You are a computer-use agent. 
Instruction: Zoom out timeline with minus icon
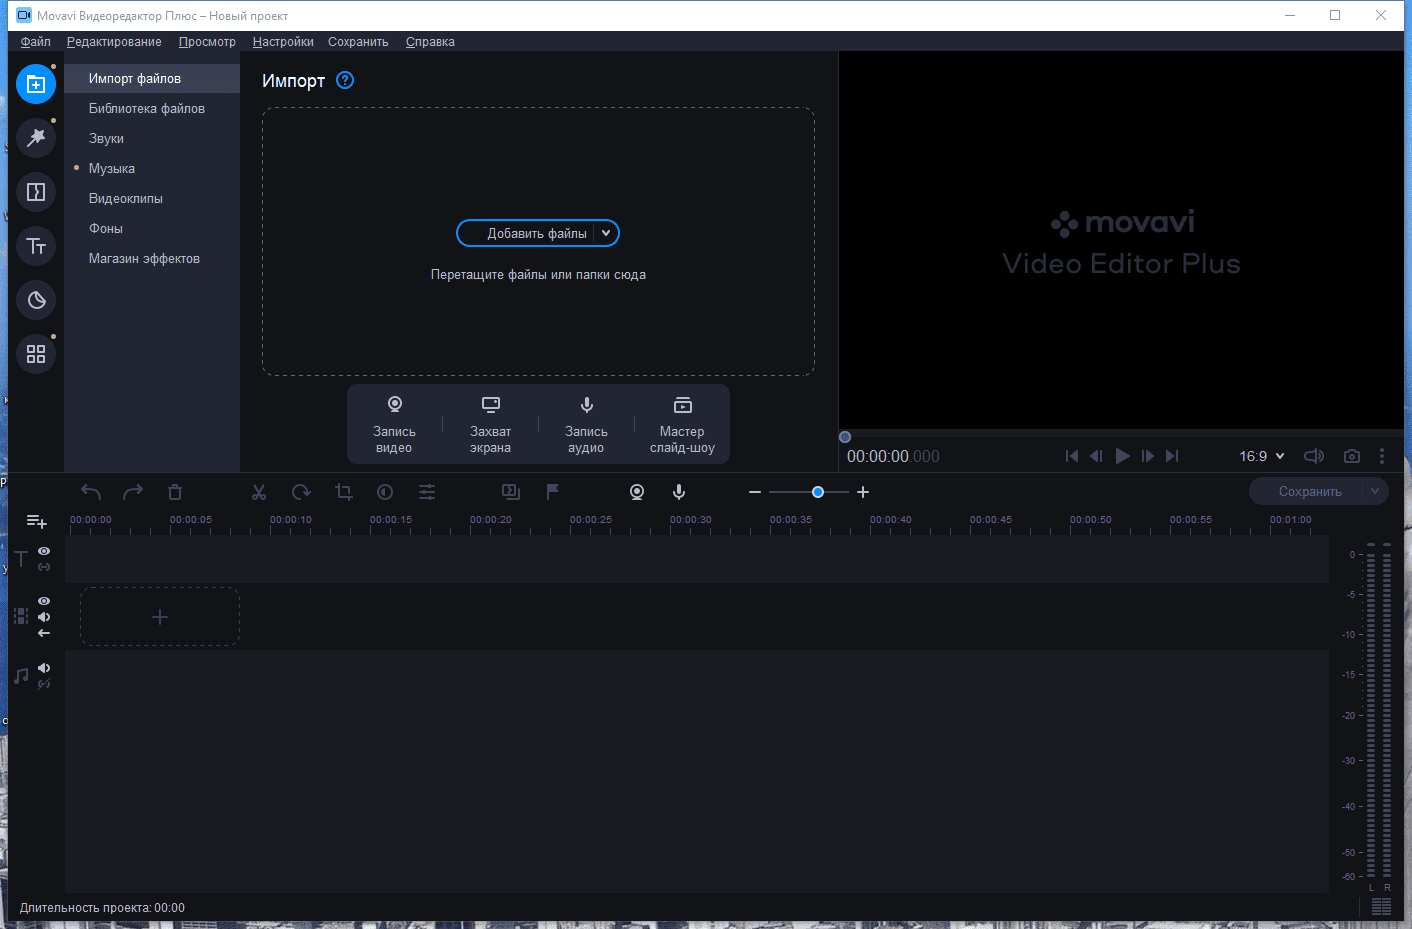coord(755,492)
